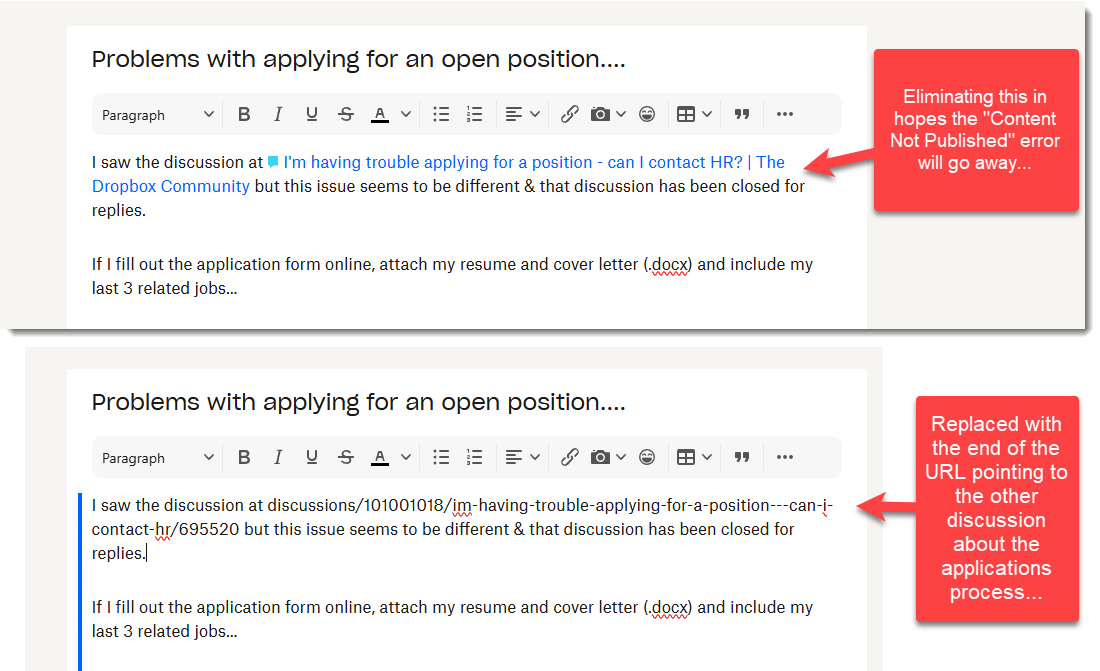This screenshot has width=1100, height=671.
Task: Apply underline using the top editor toolbar
Action: (x=312, y=115)
